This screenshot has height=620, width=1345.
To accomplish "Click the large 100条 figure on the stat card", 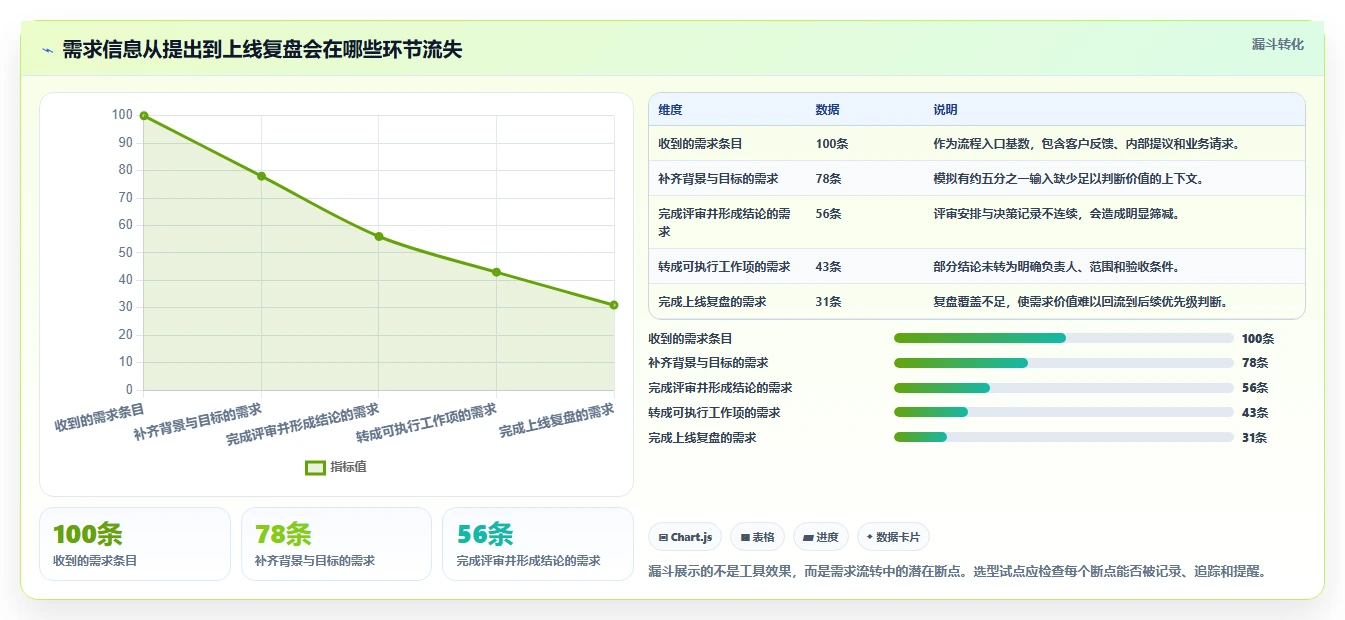I will (x=87, y=535).
